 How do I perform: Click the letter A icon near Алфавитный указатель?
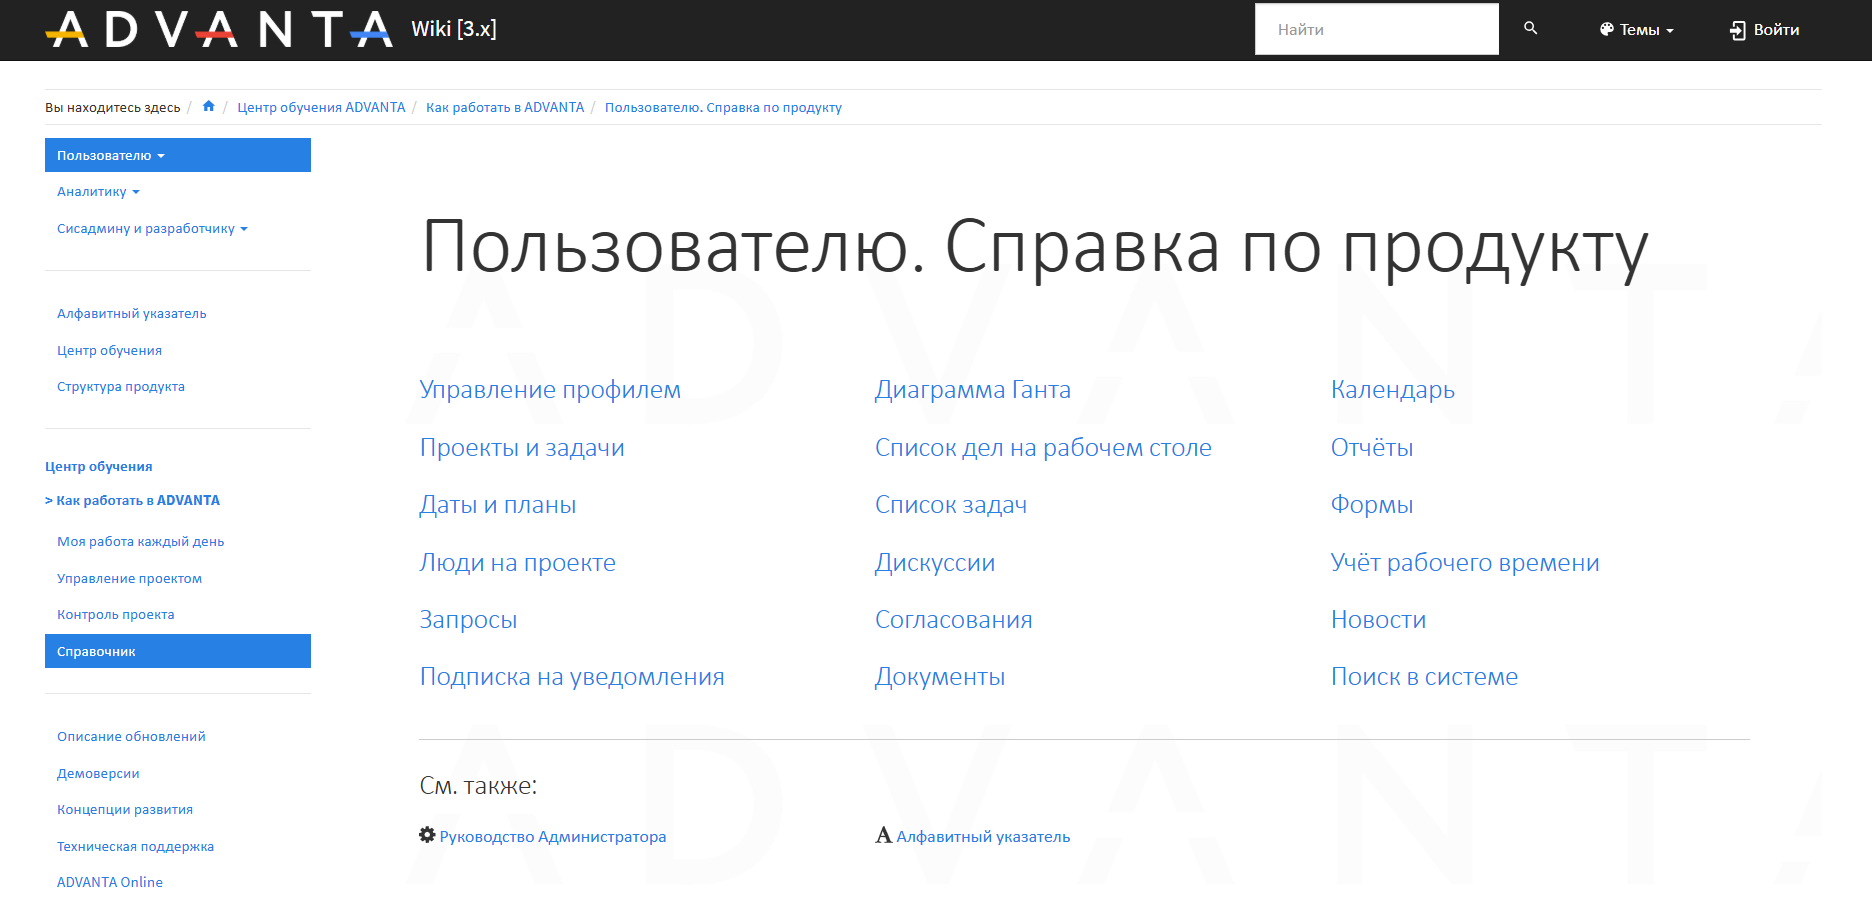coord(883,835)
